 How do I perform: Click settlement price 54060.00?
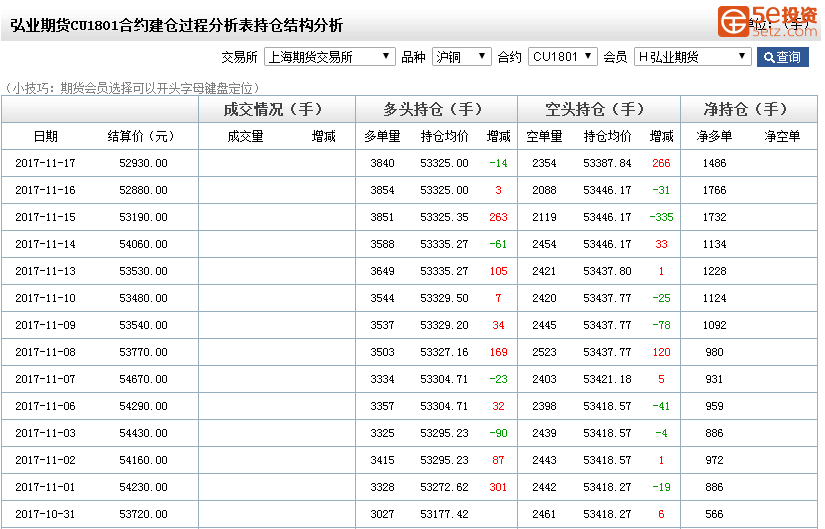click(143, 244)
